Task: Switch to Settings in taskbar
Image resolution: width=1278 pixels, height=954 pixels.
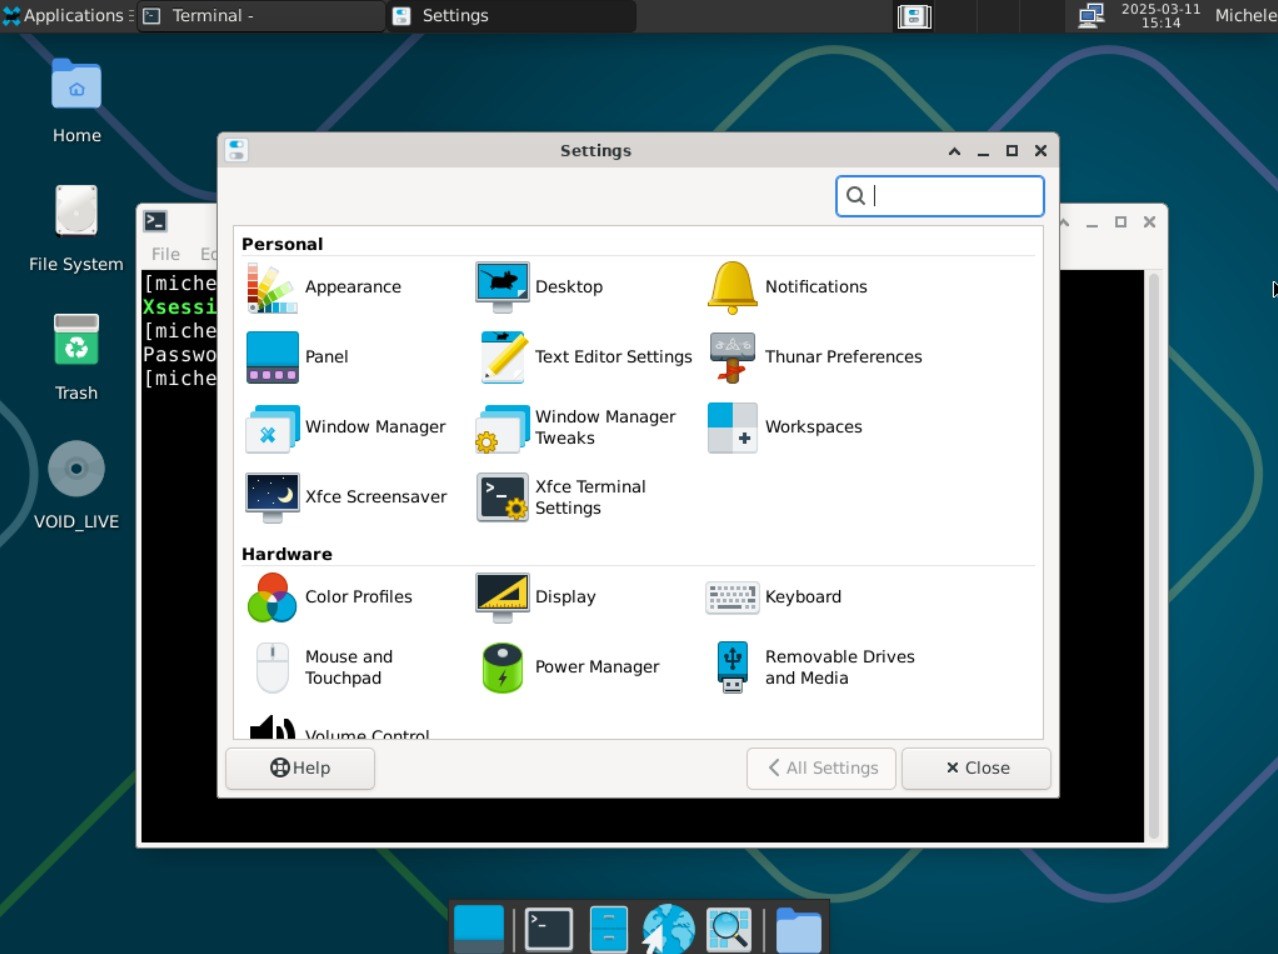Action: click(511, 16)
